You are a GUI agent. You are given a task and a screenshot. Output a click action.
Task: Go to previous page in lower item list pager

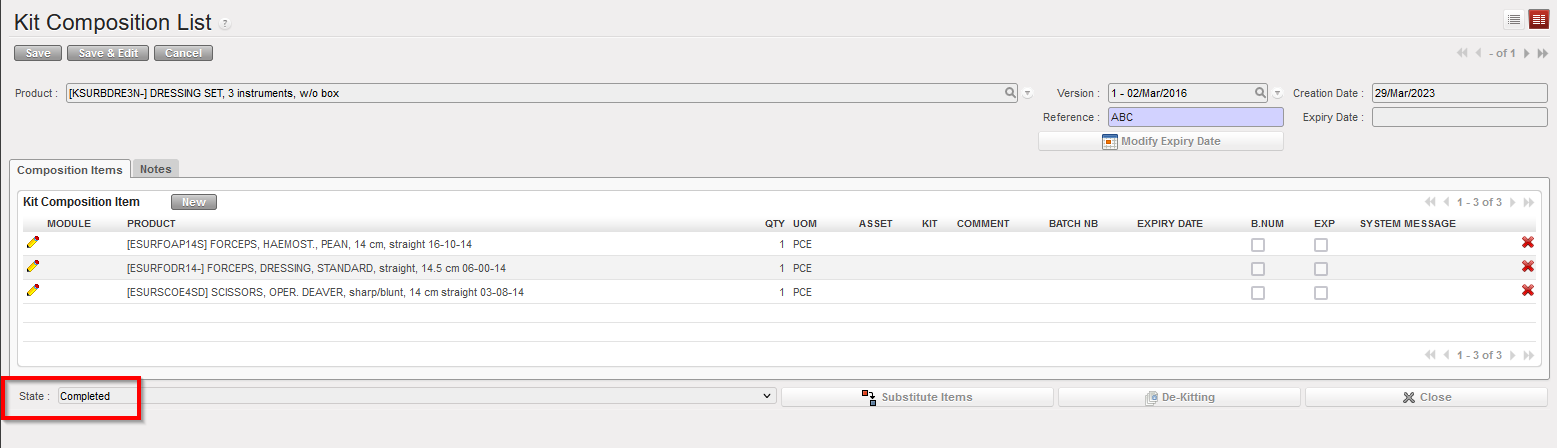1446,355
